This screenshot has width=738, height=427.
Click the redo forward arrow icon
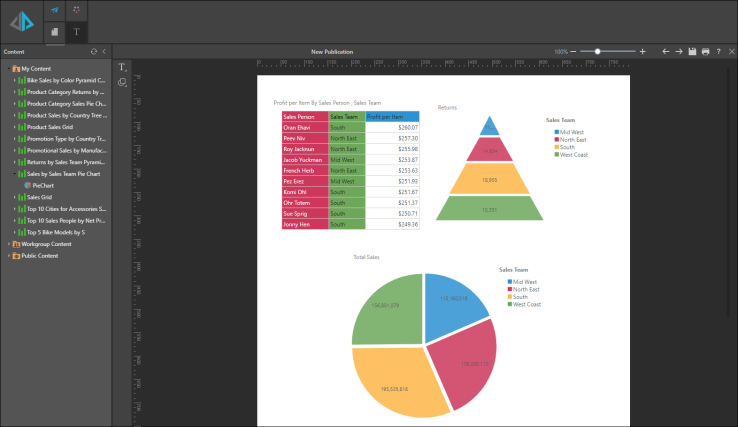679,51
